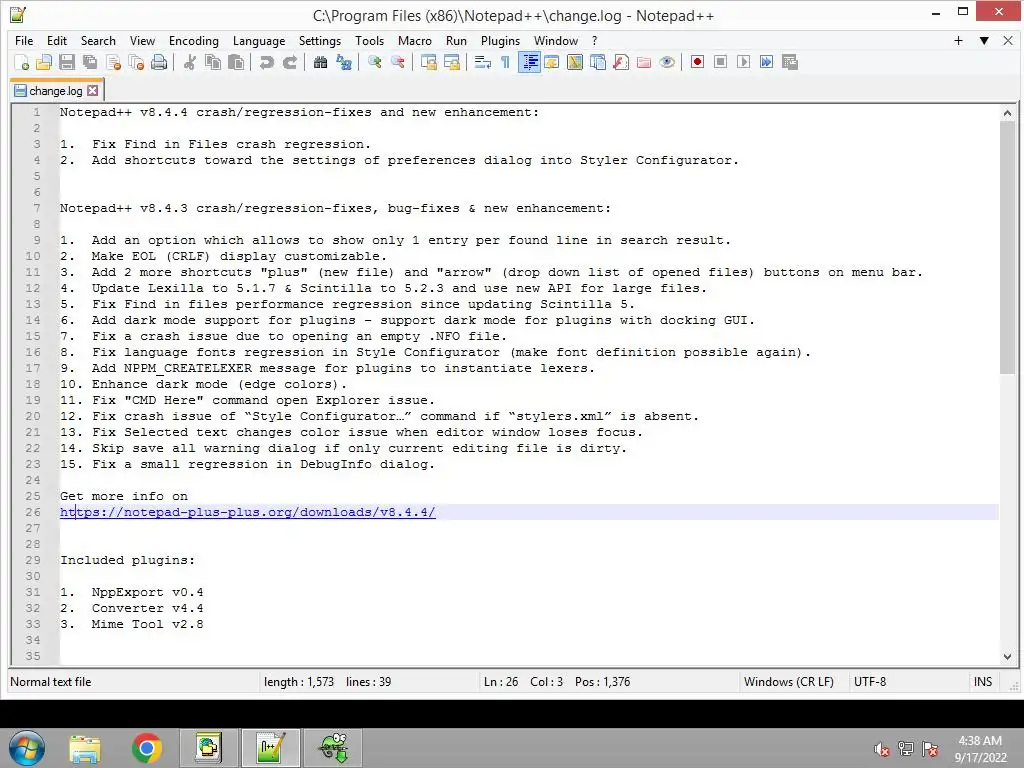Viewport: 1024px width, 768px height.
Task: Click the Close document toolbar icon
Action: click(x=113, y=62)
